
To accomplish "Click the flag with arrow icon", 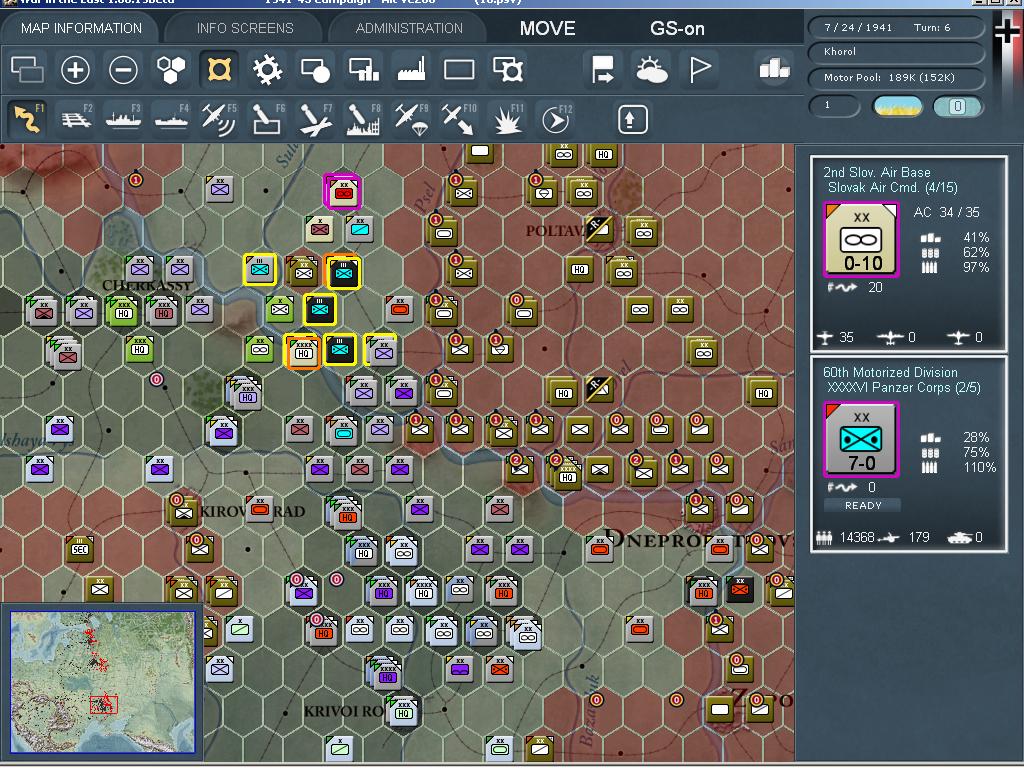I will (x=602, y=69).
